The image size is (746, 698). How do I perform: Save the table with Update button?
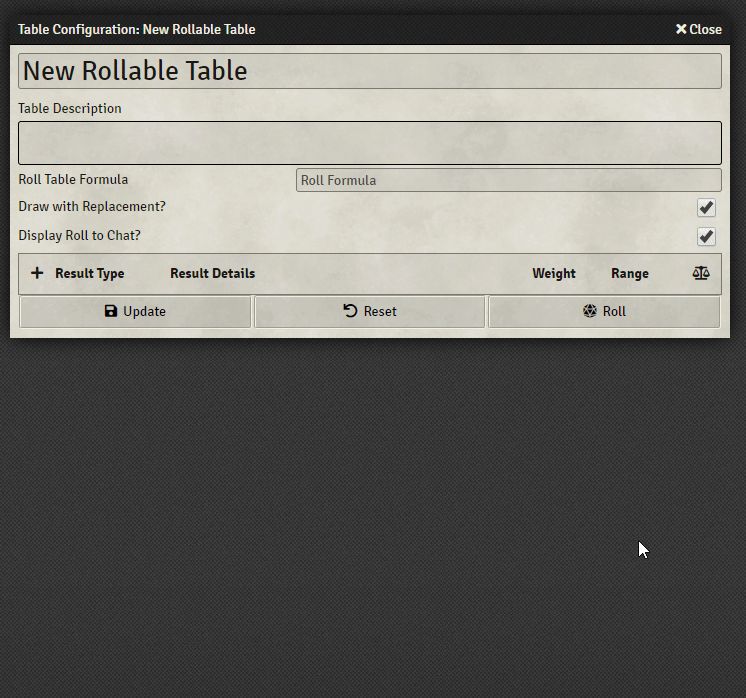click(x=135, y=312)
